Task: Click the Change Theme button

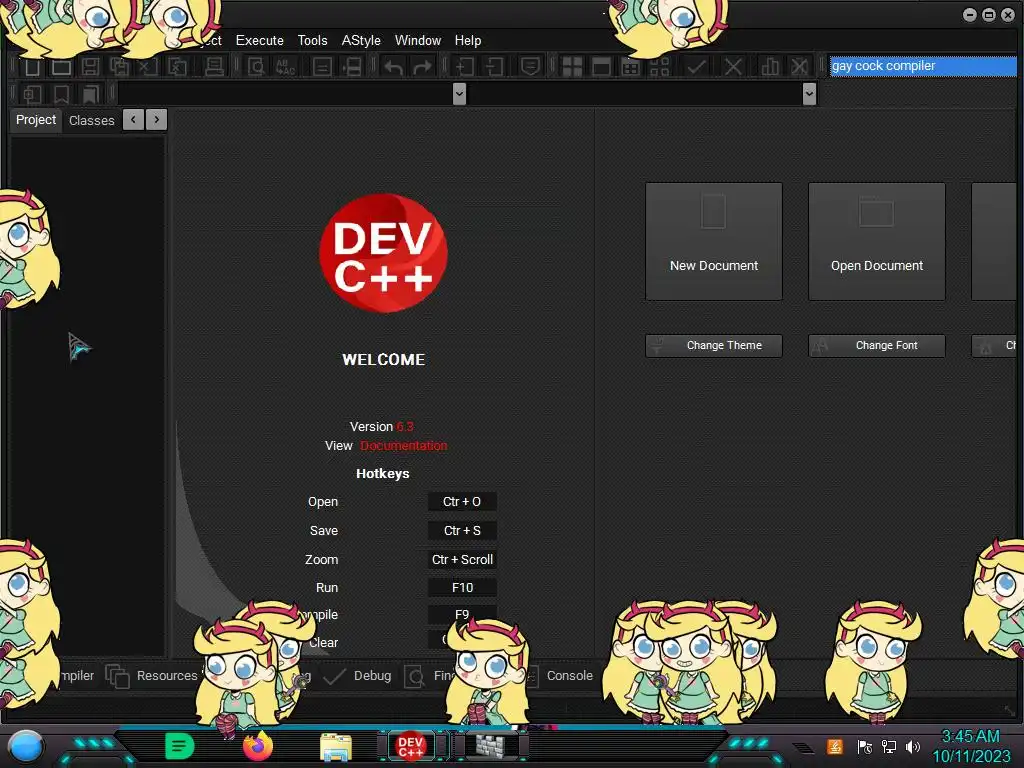Action: click(714, 345)
